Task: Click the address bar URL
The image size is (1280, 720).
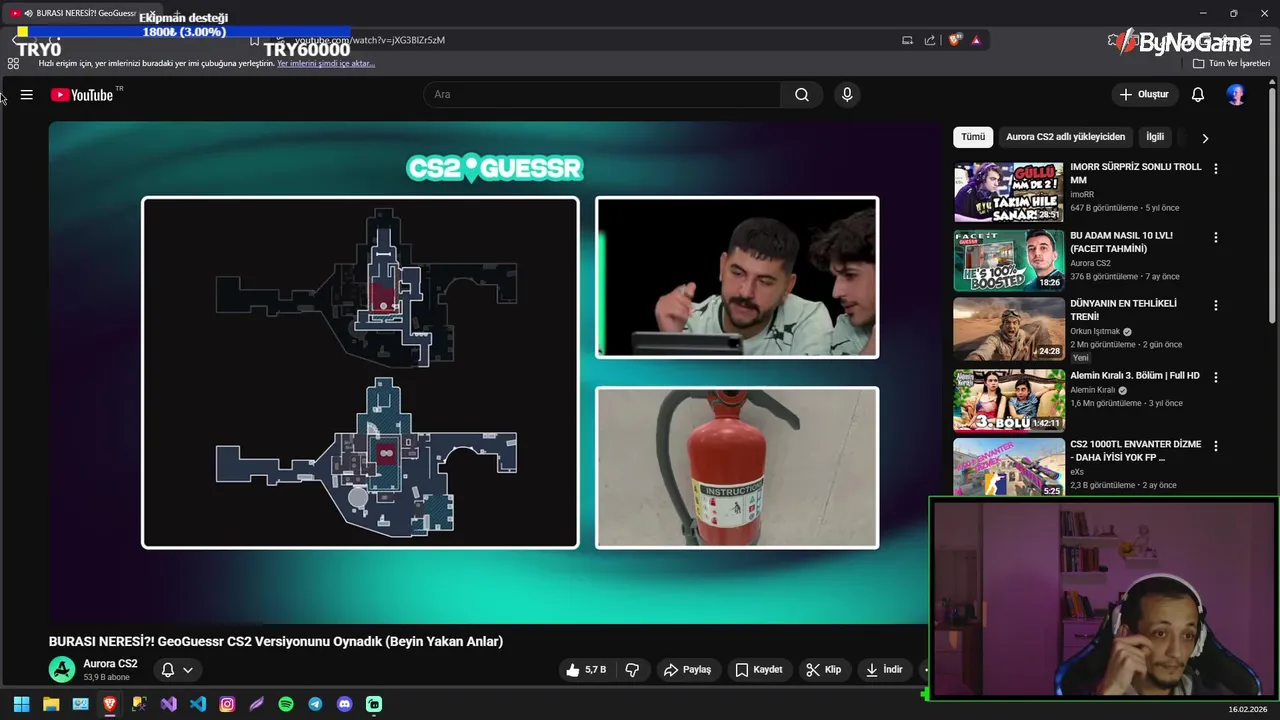Action: [370, 40]
